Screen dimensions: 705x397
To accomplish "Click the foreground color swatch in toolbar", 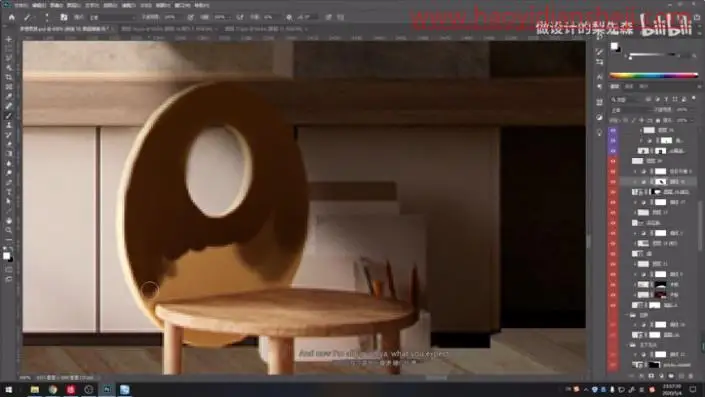I will coord(6,256).
